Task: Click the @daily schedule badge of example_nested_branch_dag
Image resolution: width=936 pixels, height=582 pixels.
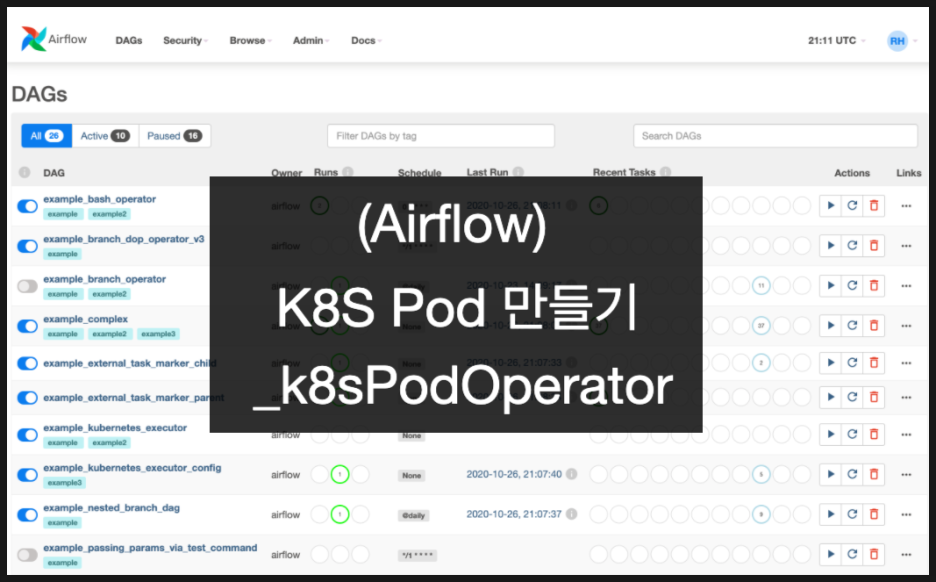Action: tap(413, 515)
